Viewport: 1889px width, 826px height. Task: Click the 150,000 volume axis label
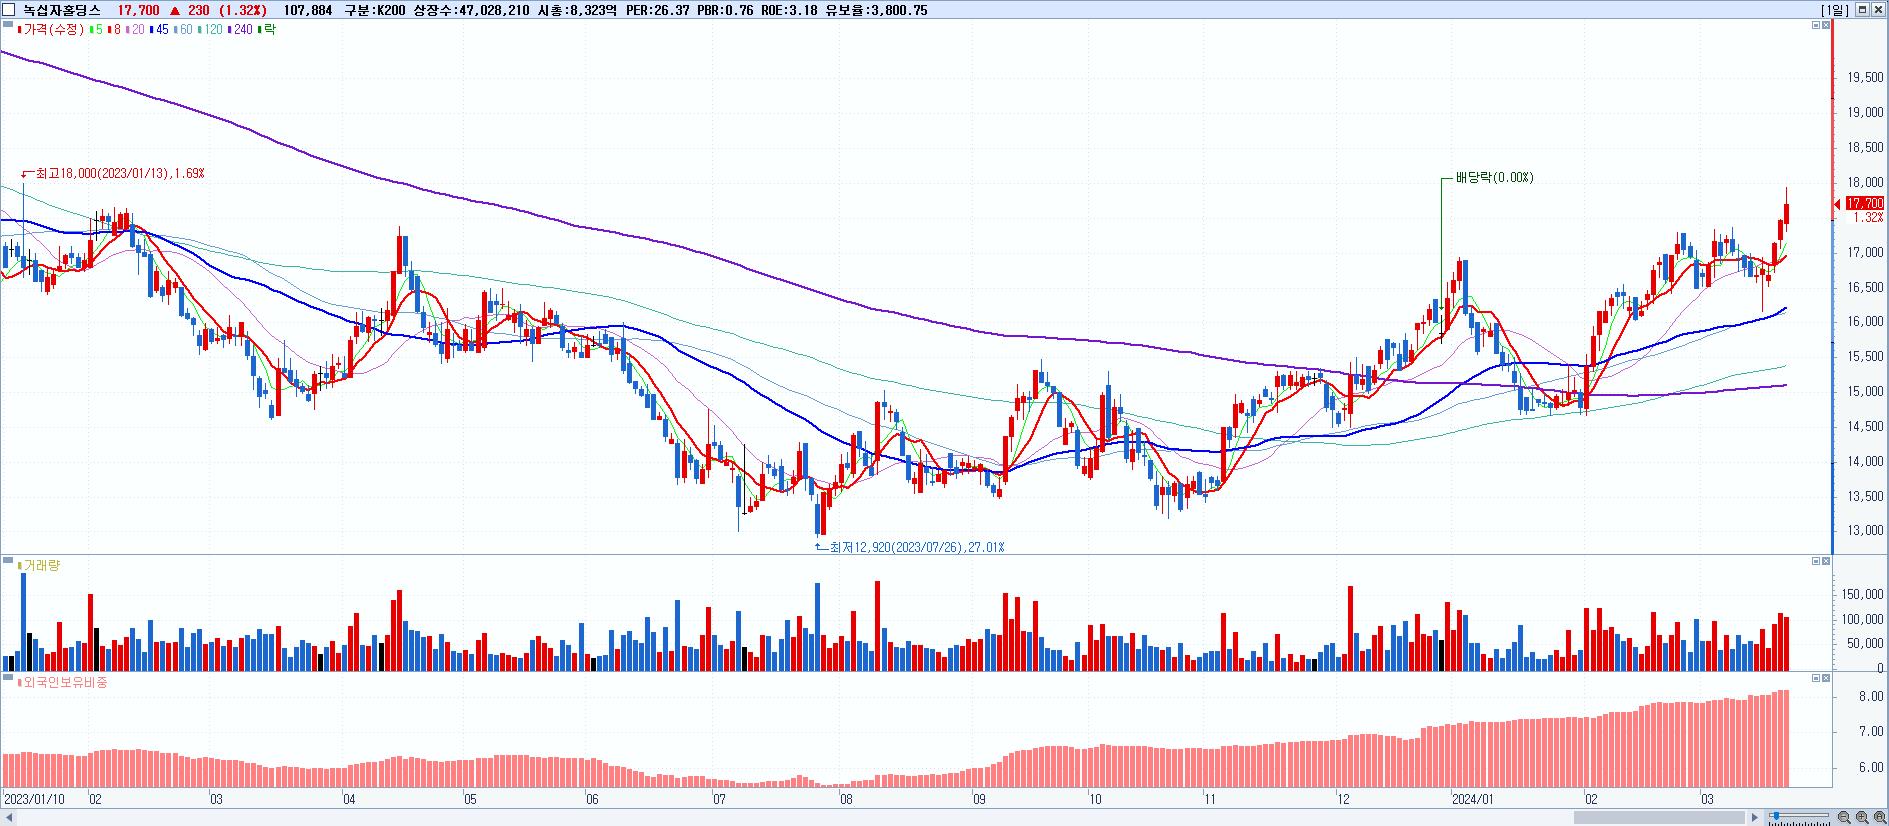1864,594
